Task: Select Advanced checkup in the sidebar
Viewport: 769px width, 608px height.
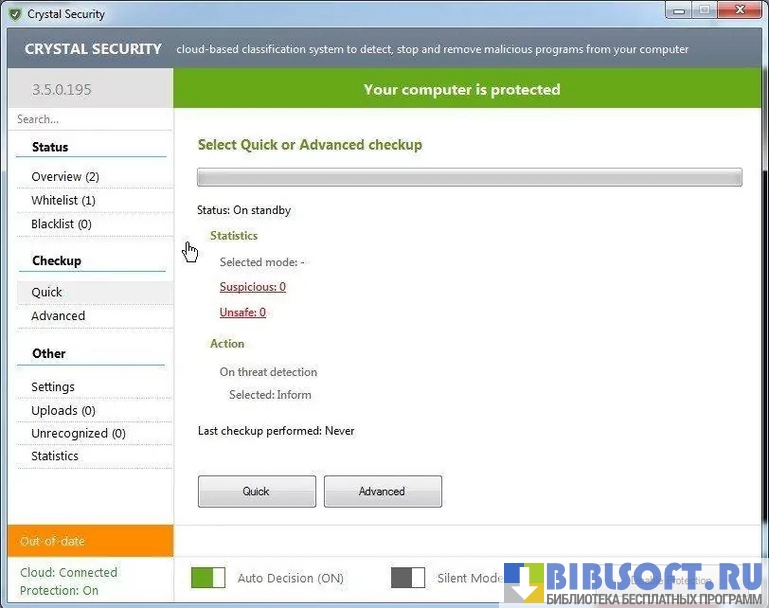Action: (58, 316)
